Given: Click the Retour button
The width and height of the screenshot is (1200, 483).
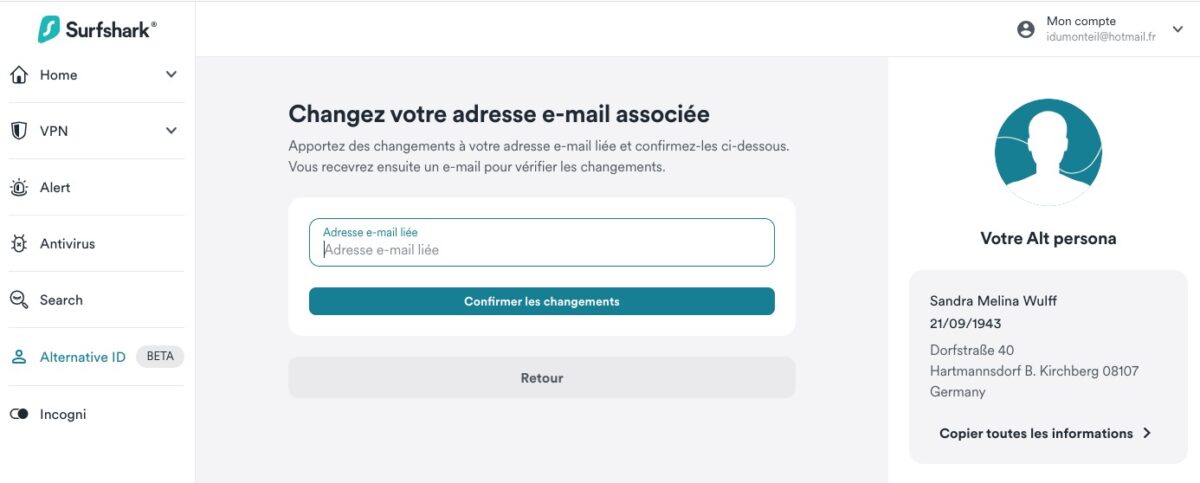Looking at the screenshot, I should point(542,378).
